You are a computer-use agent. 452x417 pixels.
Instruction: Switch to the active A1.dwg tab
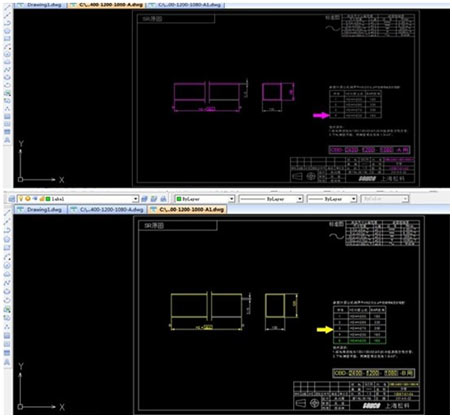click(x=188, y=209)
